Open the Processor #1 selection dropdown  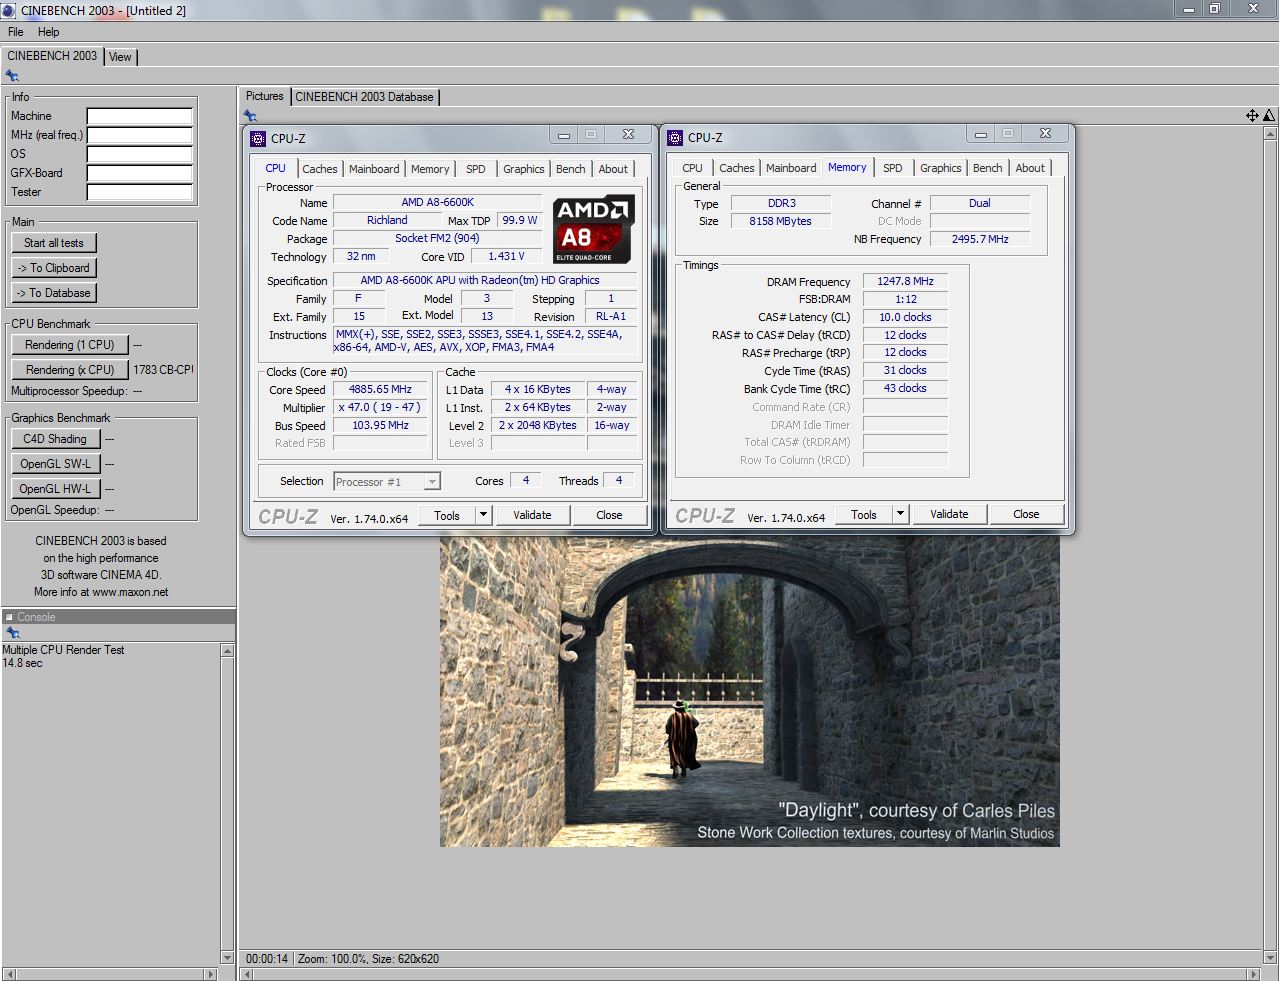386,482
